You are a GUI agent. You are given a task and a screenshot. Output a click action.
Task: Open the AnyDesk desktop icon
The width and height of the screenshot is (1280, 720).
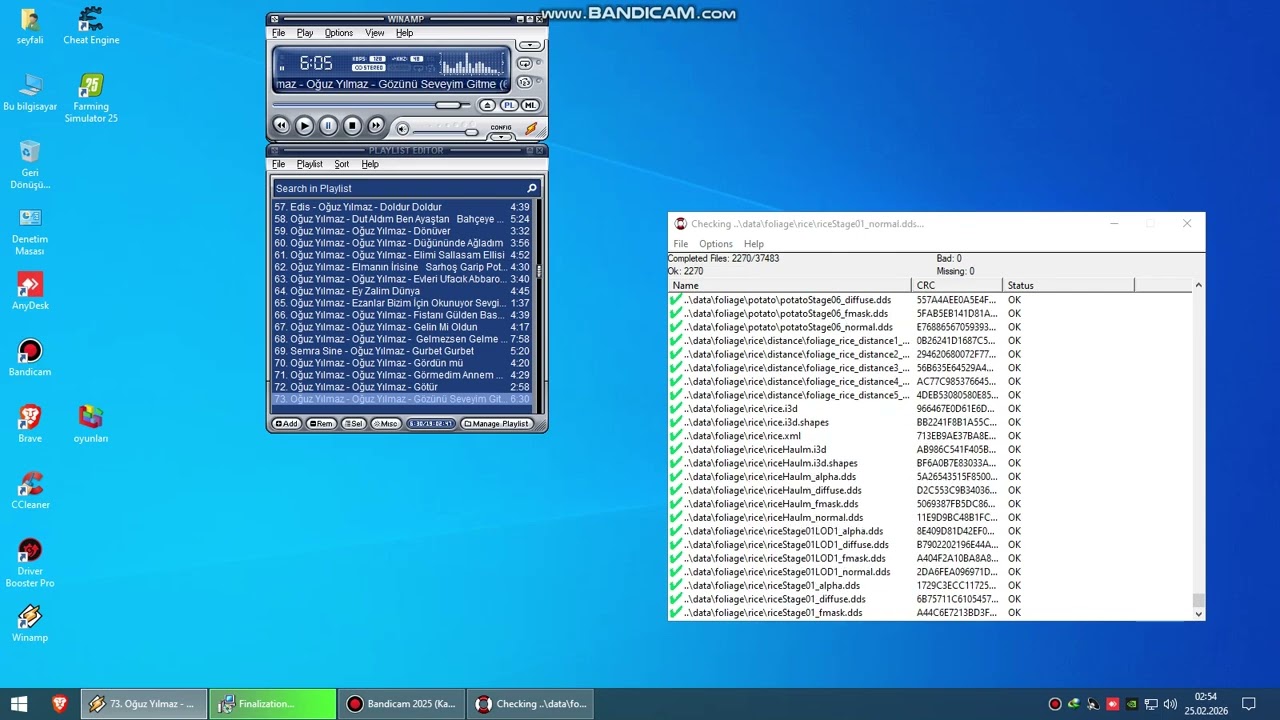pos(30,292)
